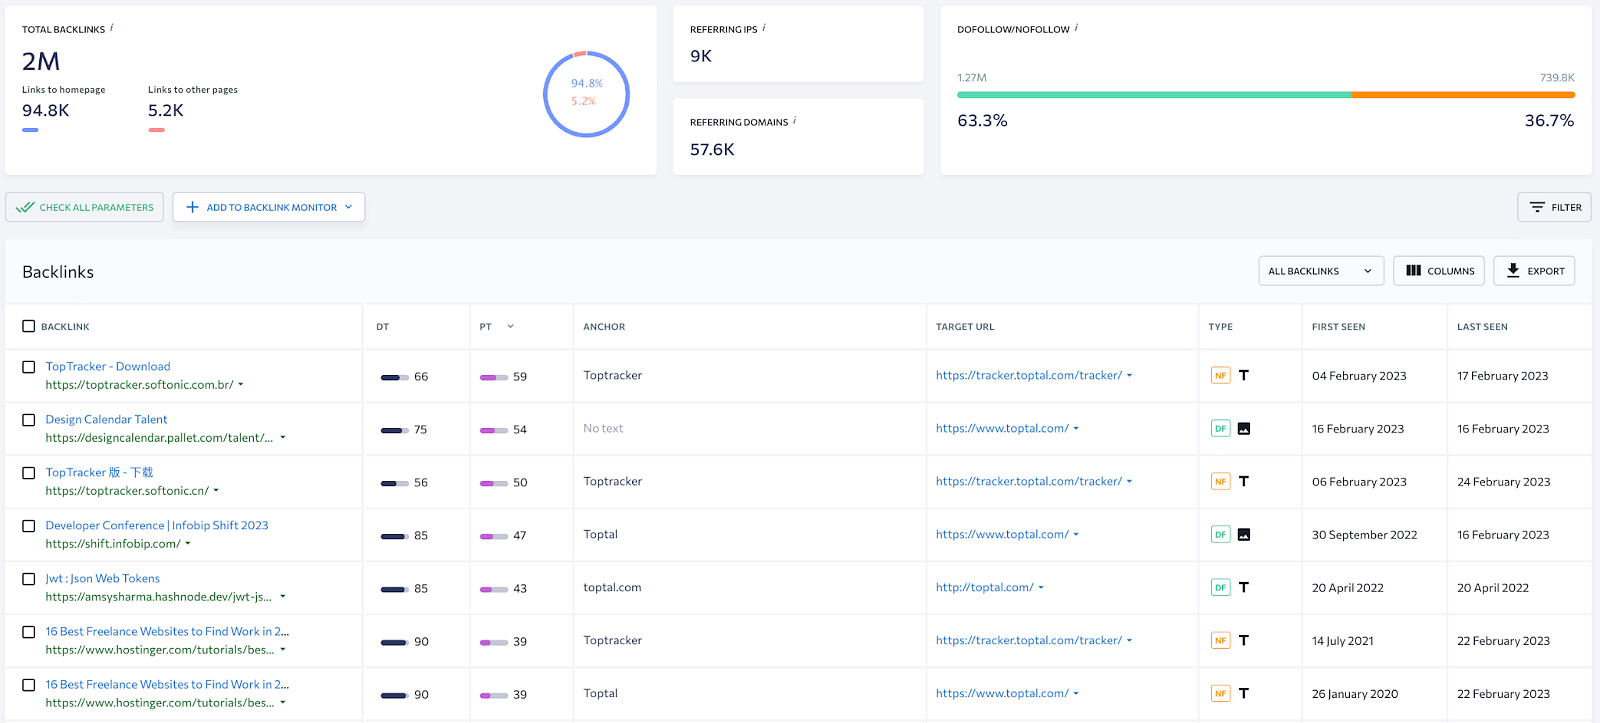Click the image type icon in Design Calendar Talent row
Viewport: 1600px width, 723px height.
tap(1244, 429)
